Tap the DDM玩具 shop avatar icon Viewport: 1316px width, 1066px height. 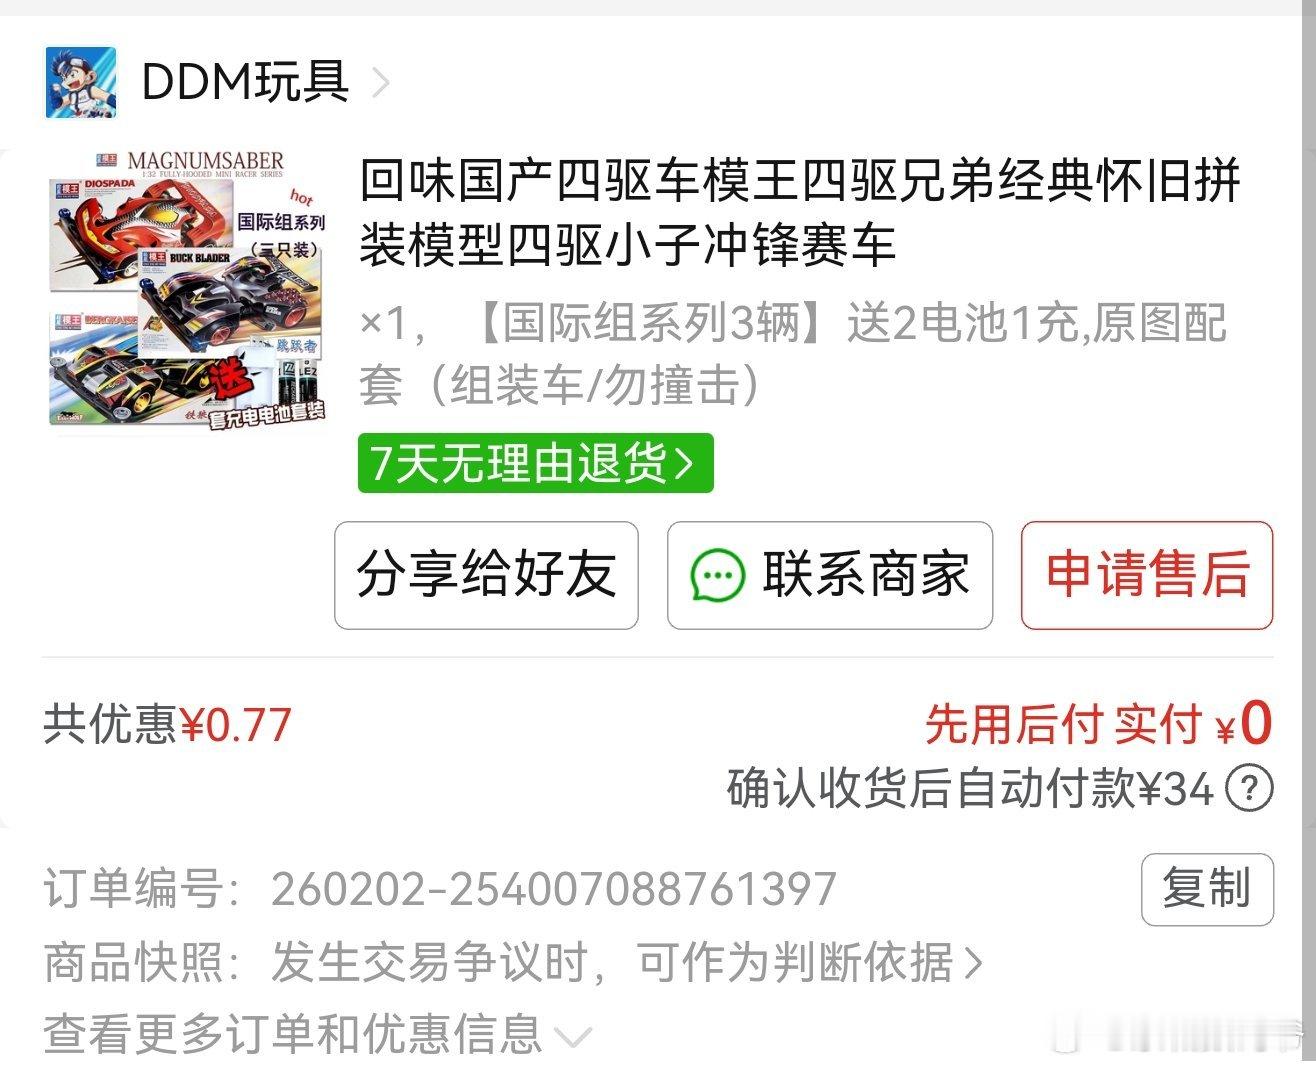81,82
